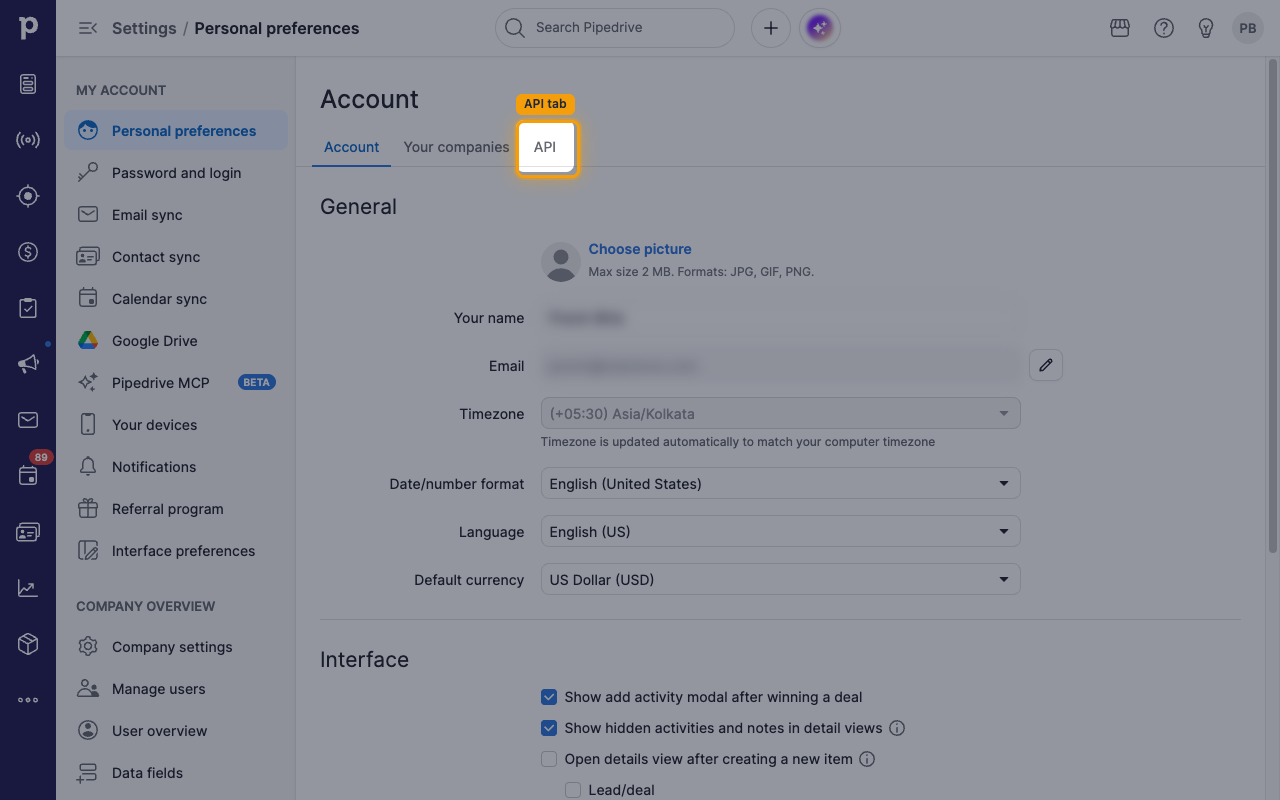Open the More ellipsis sidebar icon
Screen dimensions: 1280x800
pyautogui.click(x=28, y=700)
